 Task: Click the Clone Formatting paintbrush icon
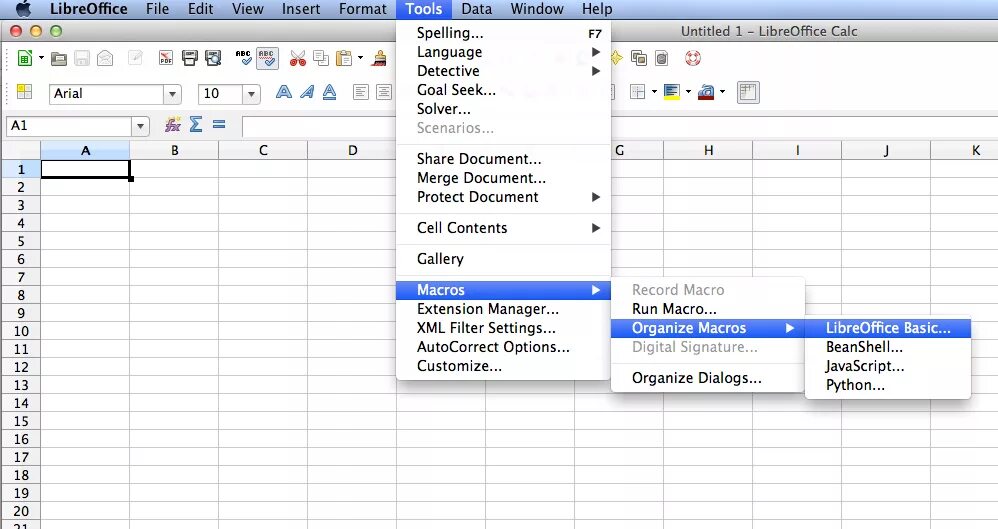(x=380, y=59)
